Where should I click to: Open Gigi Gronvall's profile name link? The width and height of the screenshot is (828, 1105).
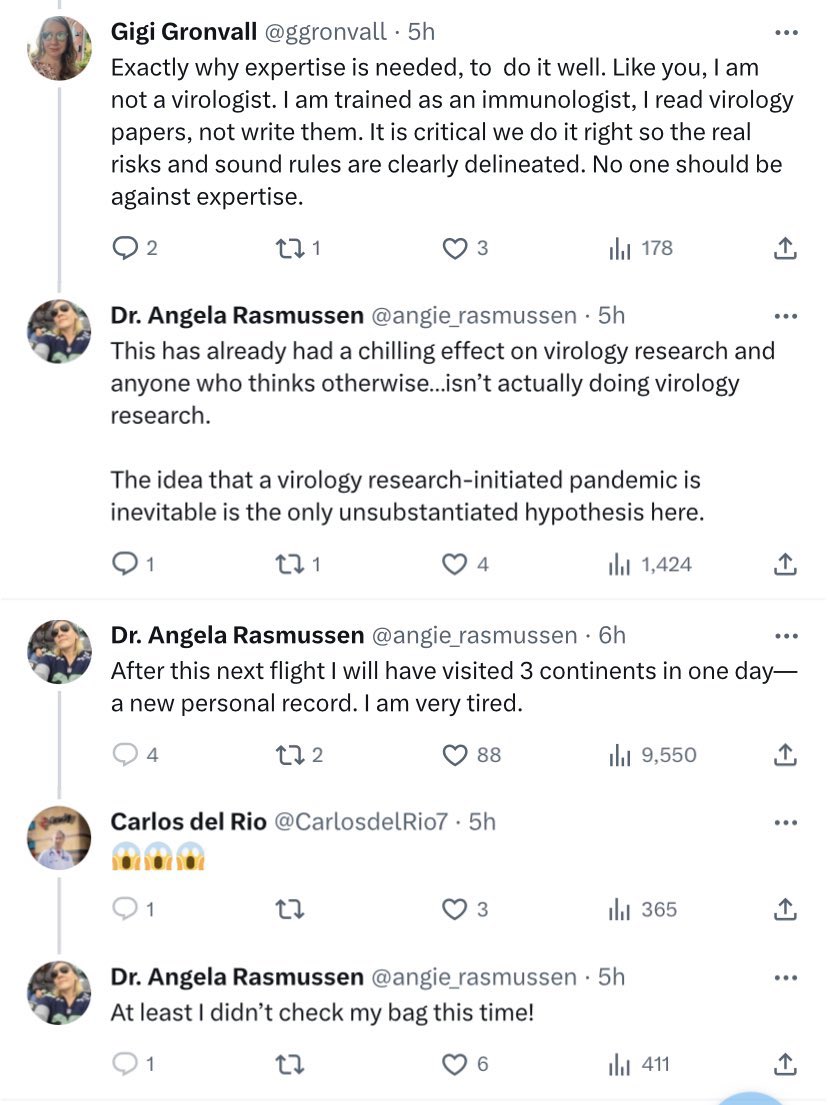[182, 32]
